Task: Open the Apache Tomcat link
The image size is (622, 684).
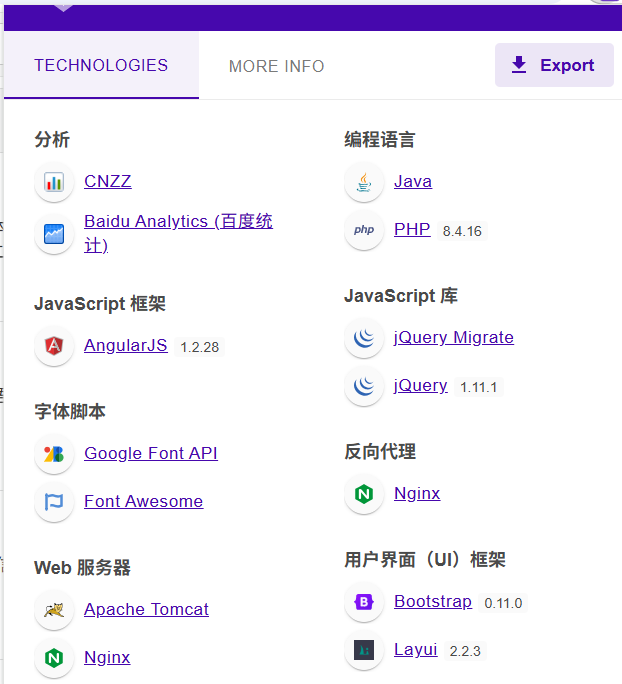Action: [x=146, y=609]
